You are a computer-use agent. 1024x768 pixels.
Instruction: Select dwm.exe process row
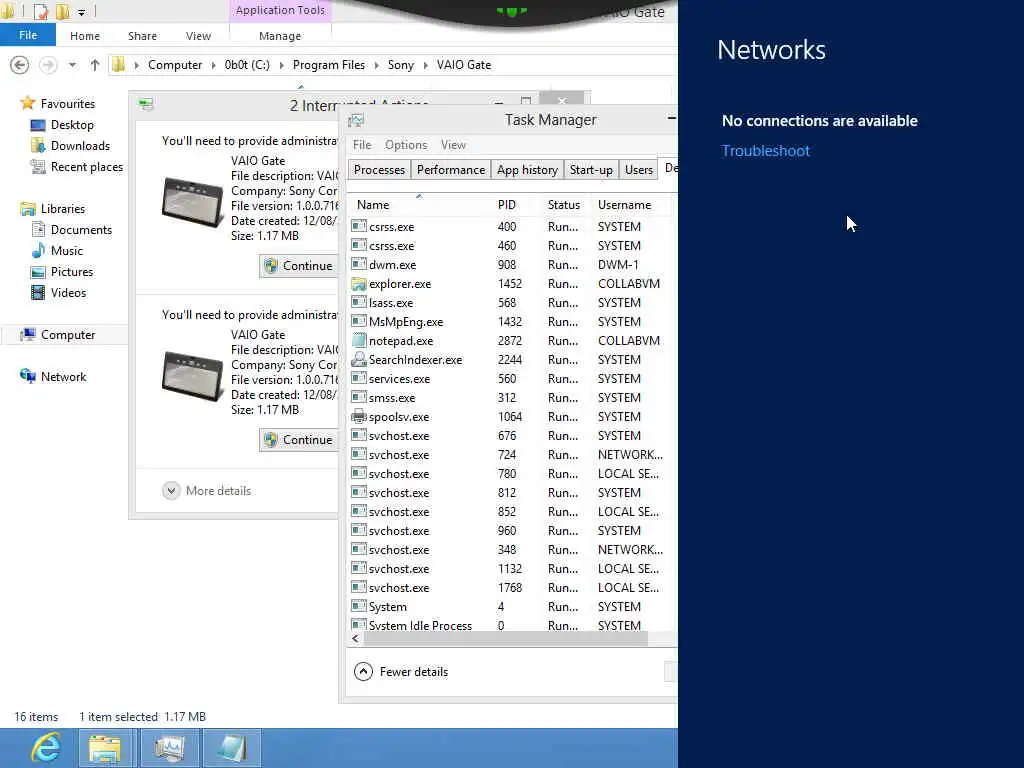point(512,264)
